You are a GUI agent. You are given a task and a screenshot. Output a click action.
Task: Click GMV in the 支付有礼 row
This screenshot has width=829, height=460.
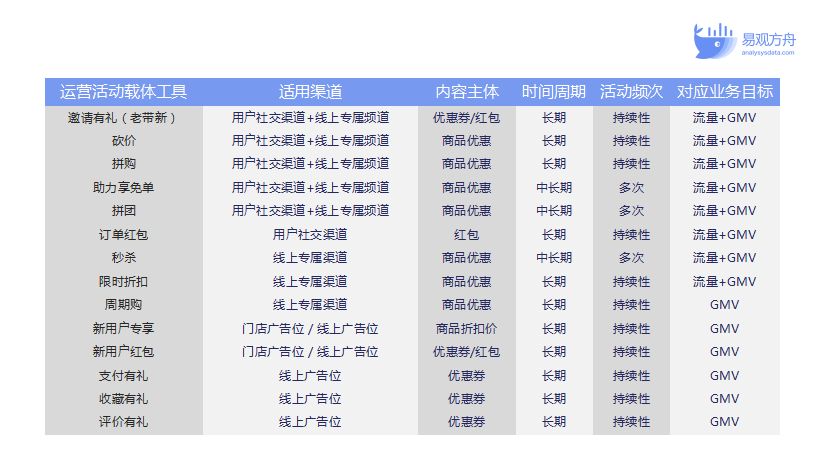725,376
